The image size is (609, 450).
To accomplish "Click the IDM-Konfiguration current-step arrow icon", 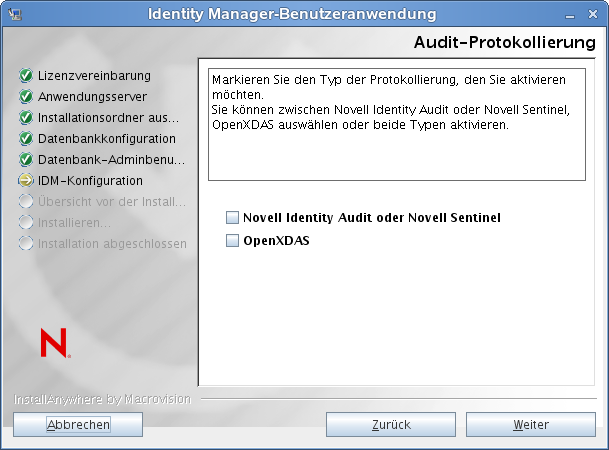I will tap(25, 181).
